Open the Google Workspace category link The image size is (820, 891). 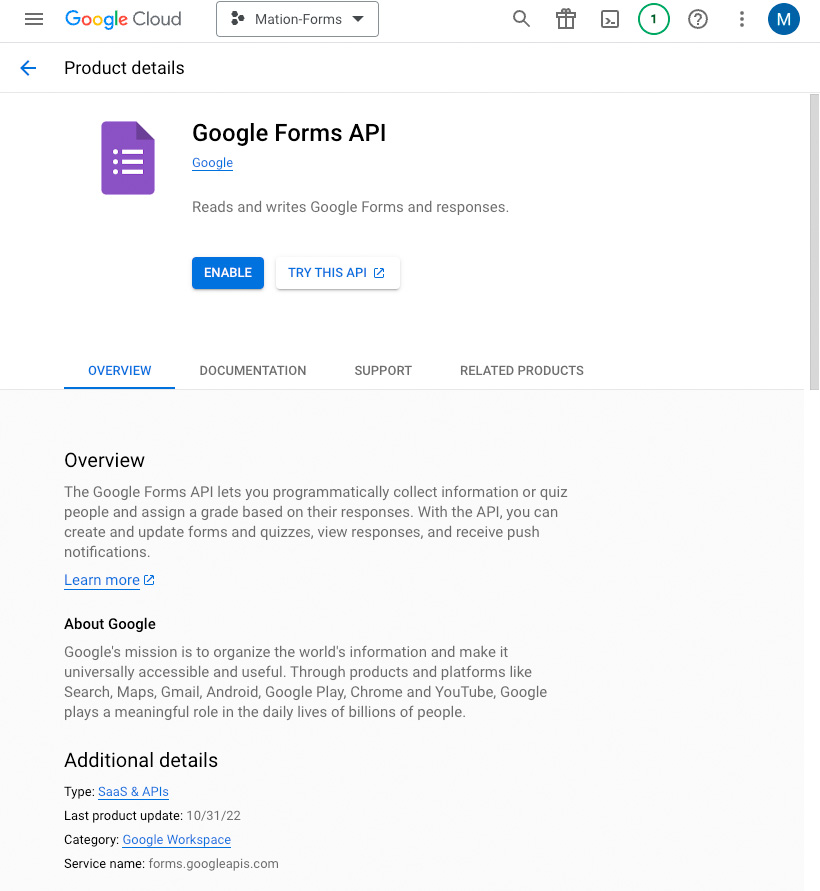[x=177, y=839]
